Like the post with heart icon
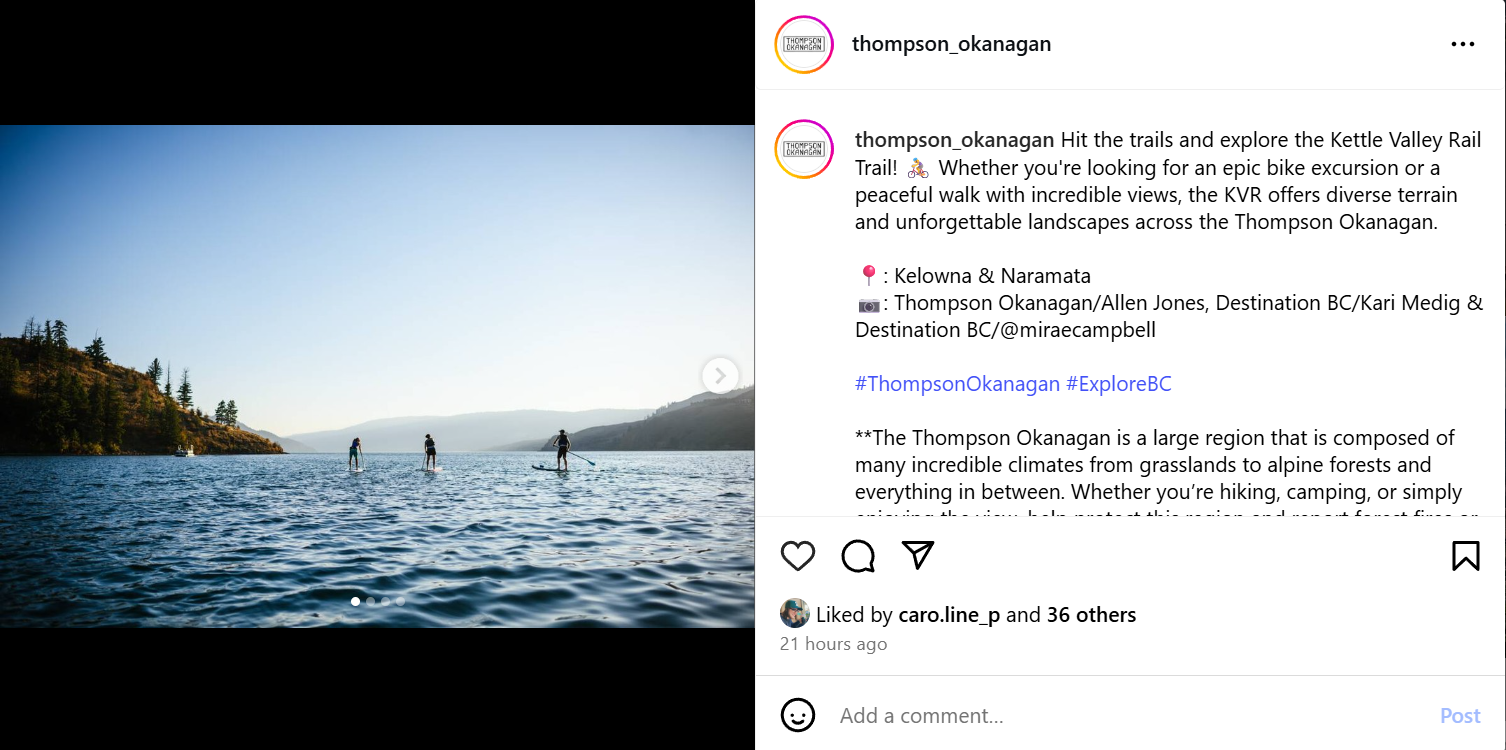 click(798, 556)
